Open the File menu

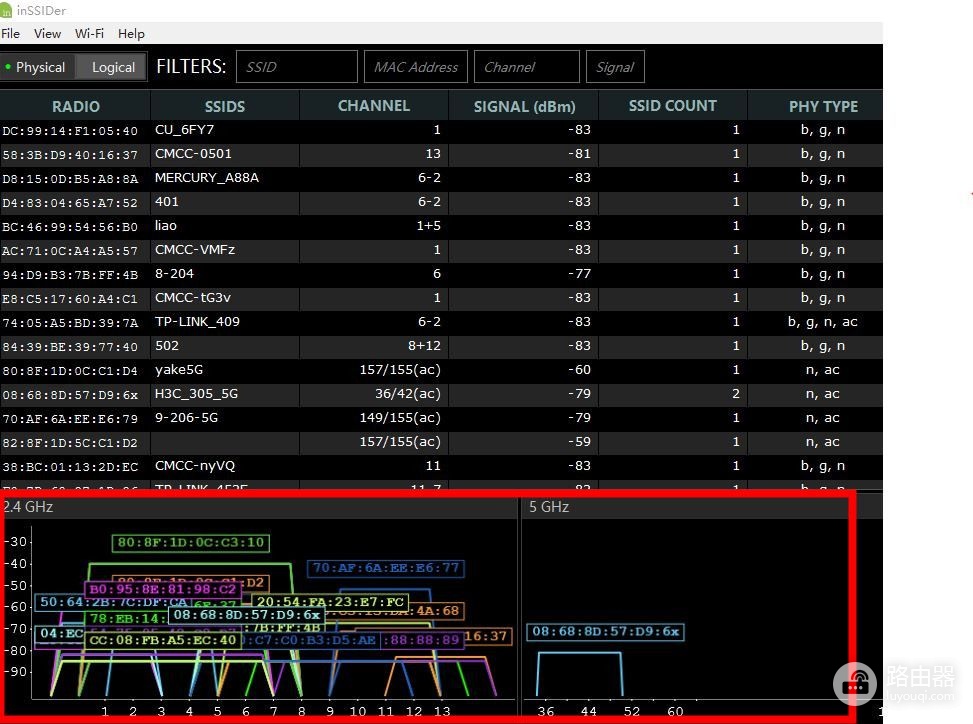11,34
